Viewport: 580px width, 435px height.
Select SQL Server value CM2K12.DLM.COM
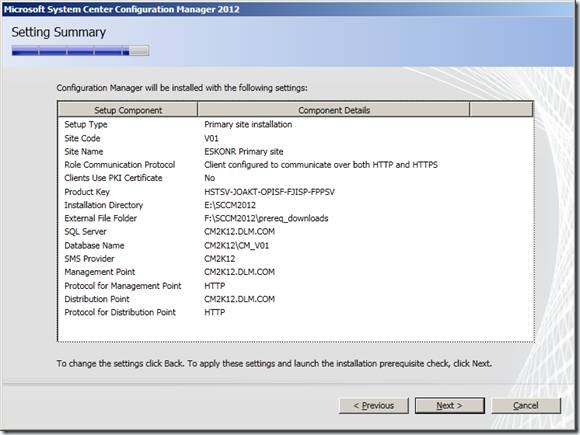click(x=240, y=232)
